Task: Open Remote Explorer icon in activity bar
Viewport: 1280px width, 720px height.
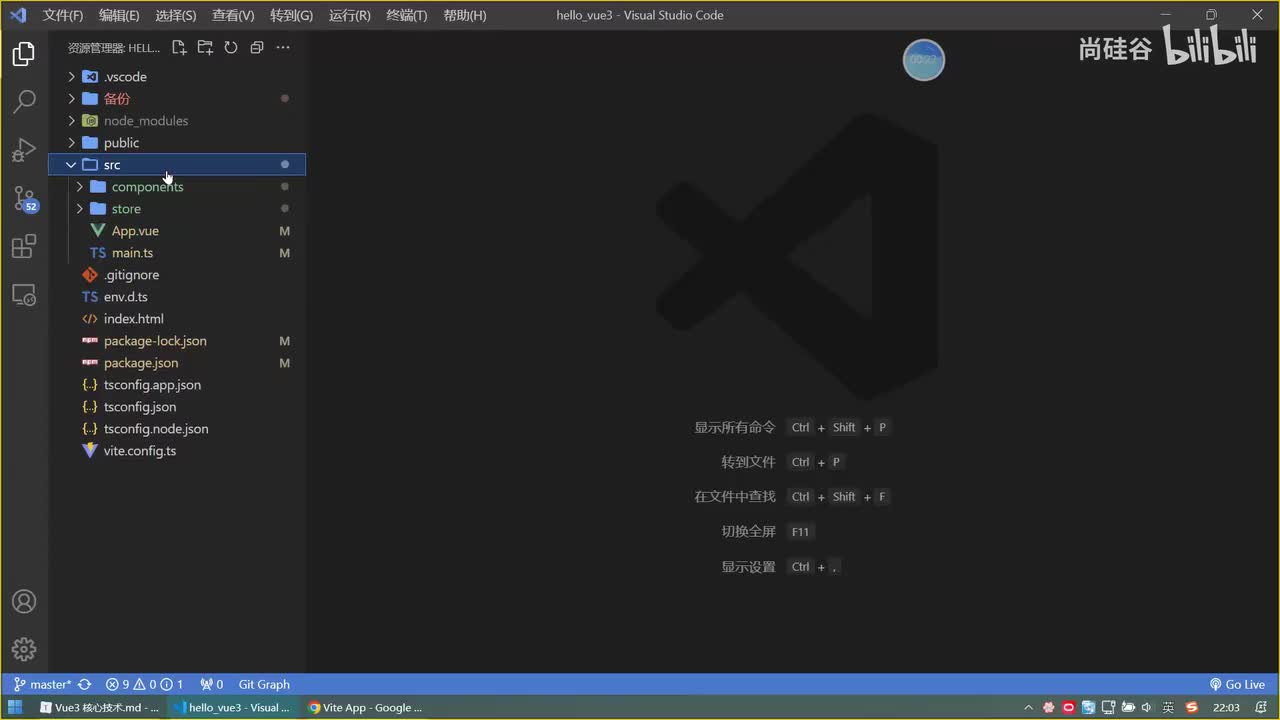Action: (x=24, y=294)
